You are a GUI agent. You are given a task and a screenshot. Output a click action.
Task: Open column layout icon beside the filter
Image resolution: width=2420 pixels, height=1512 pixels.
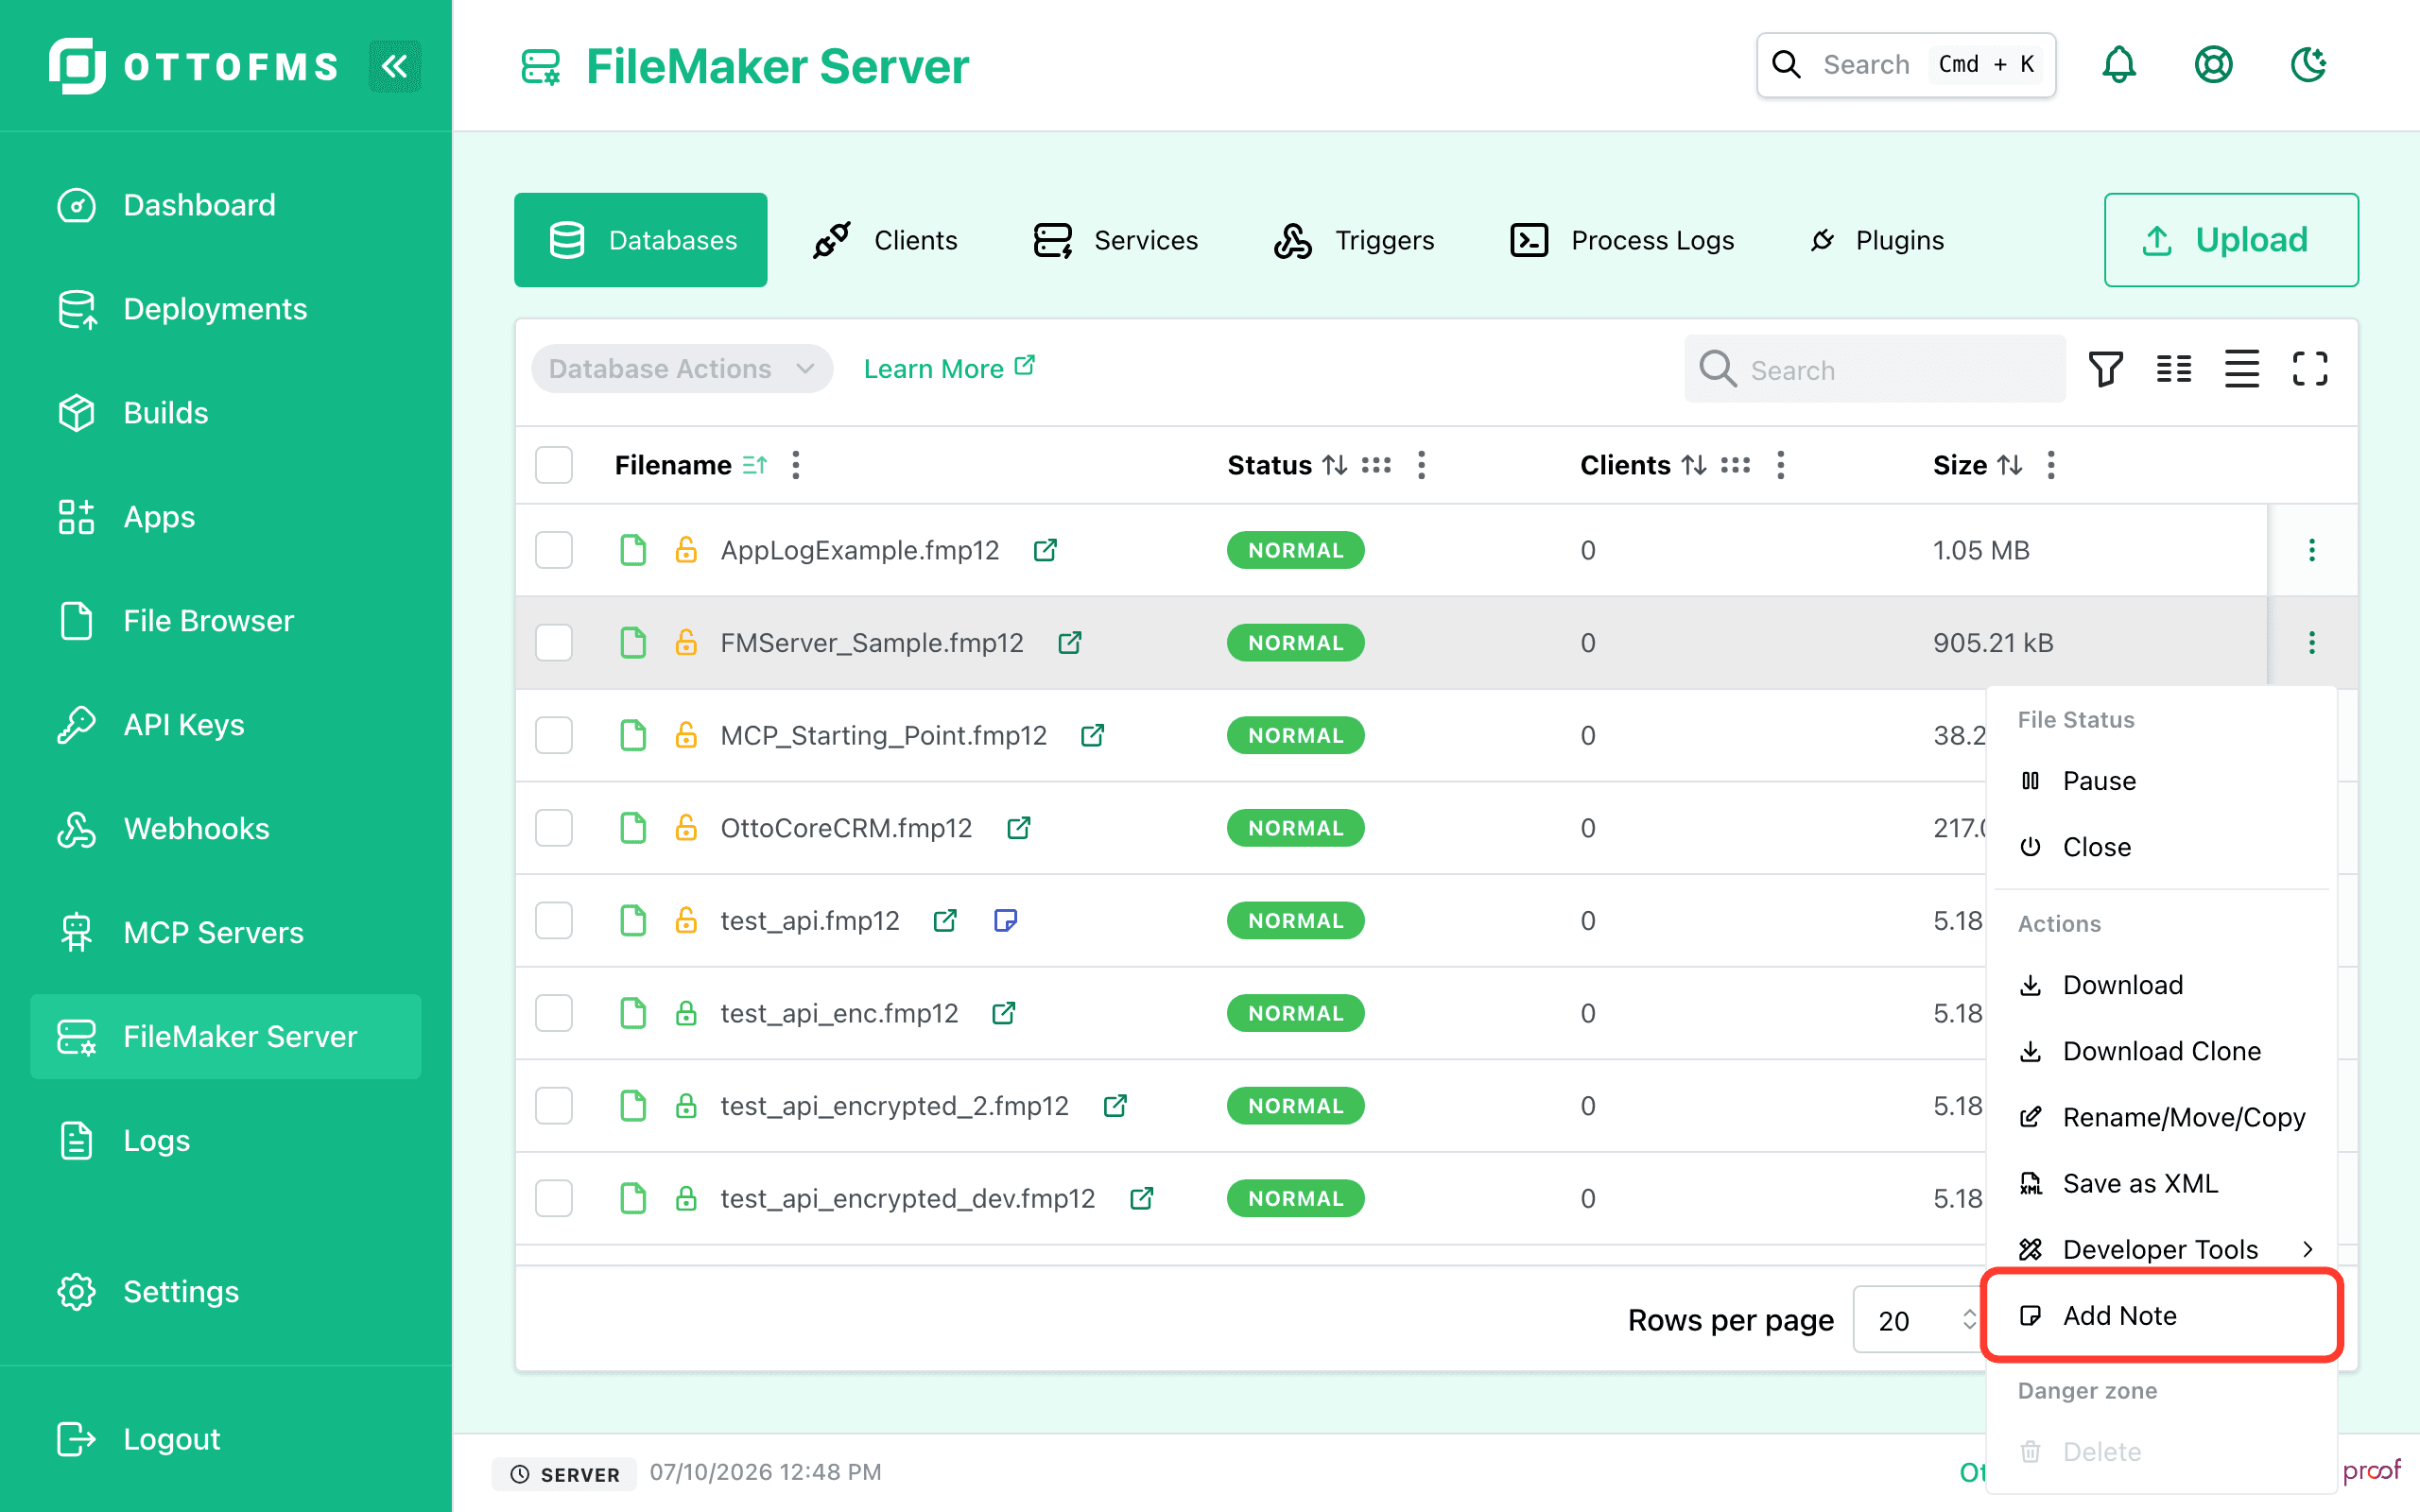coord(2173,369)
